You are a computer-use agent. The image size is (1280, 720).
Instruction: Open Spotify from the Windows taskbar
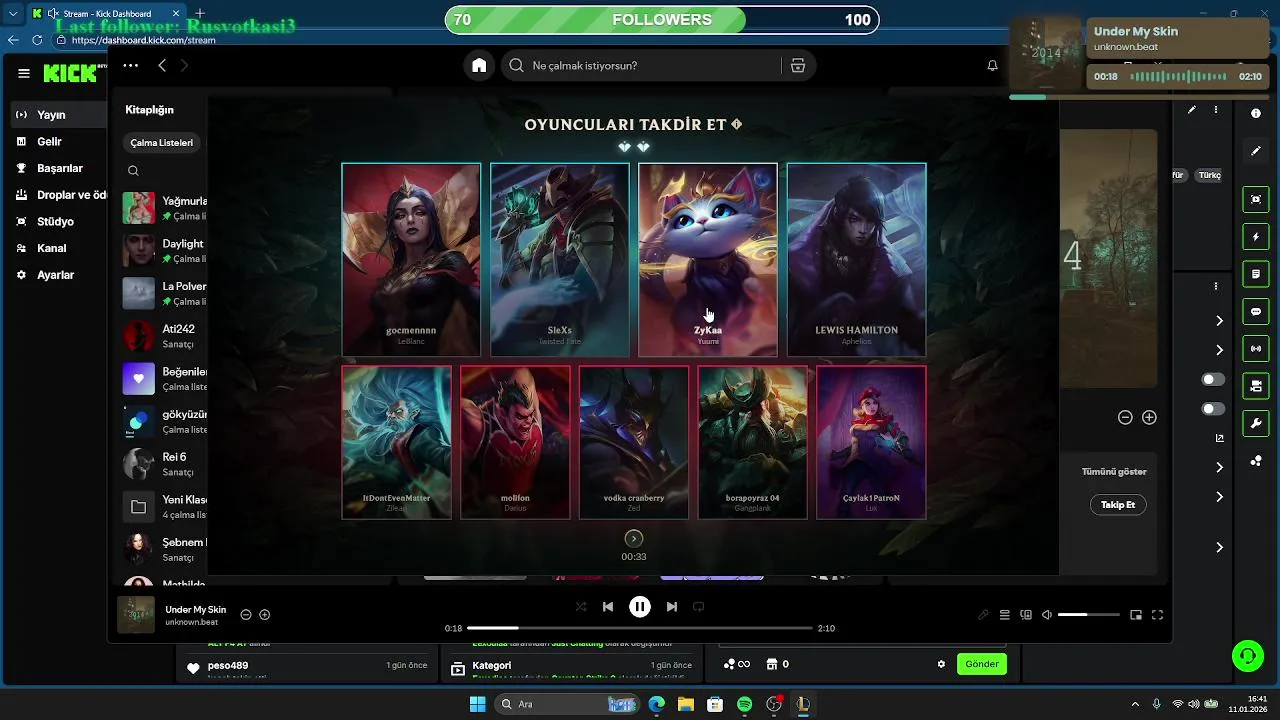744,704
